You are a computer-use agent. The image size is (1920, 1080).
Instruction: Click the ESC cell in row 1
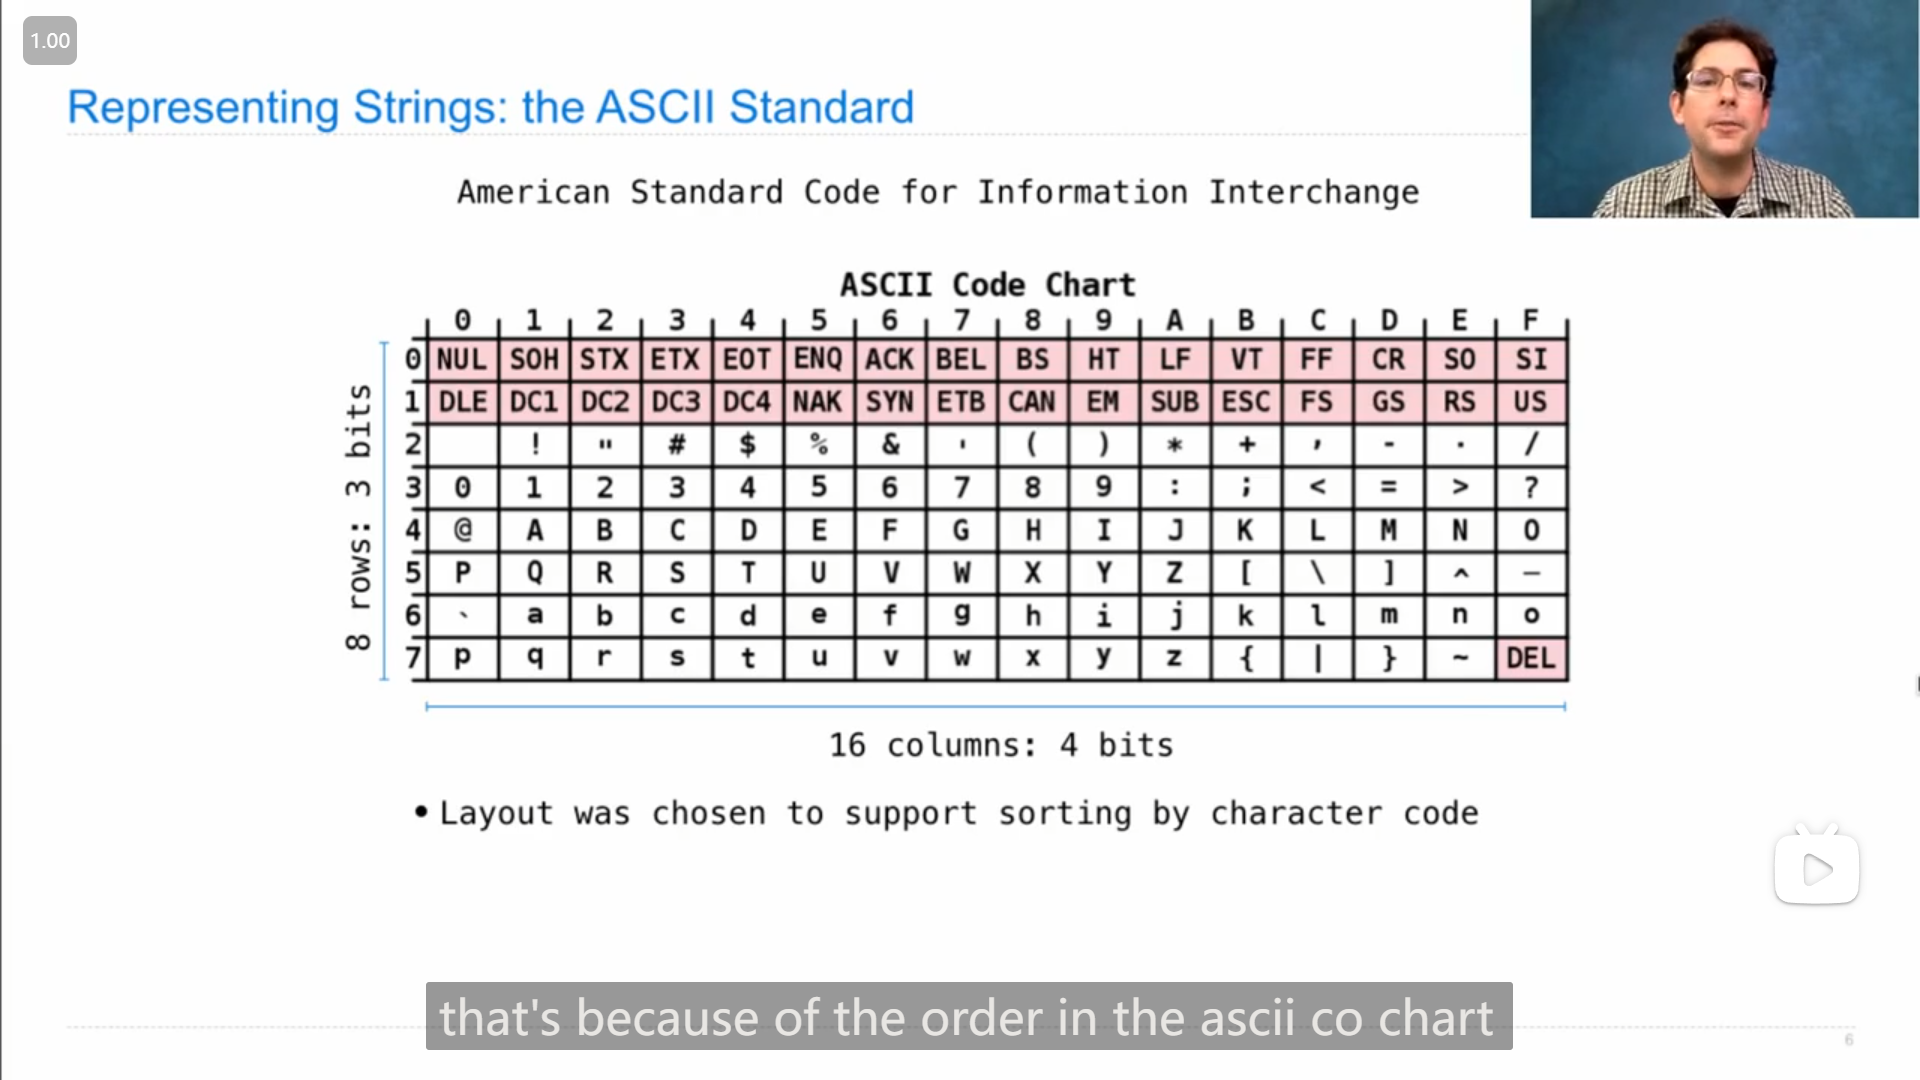click(x=1245, y=402)
